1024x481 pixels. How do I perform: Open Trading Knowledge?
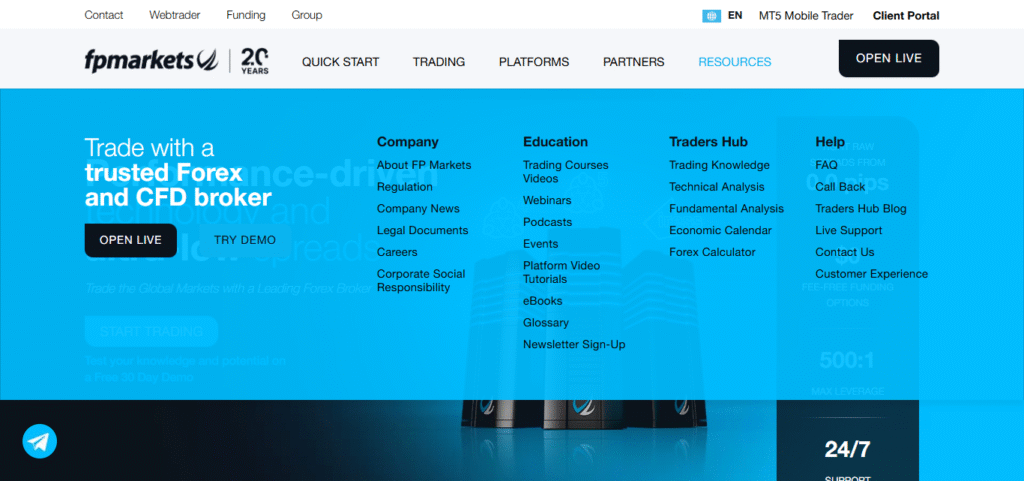tap(719, 165)
